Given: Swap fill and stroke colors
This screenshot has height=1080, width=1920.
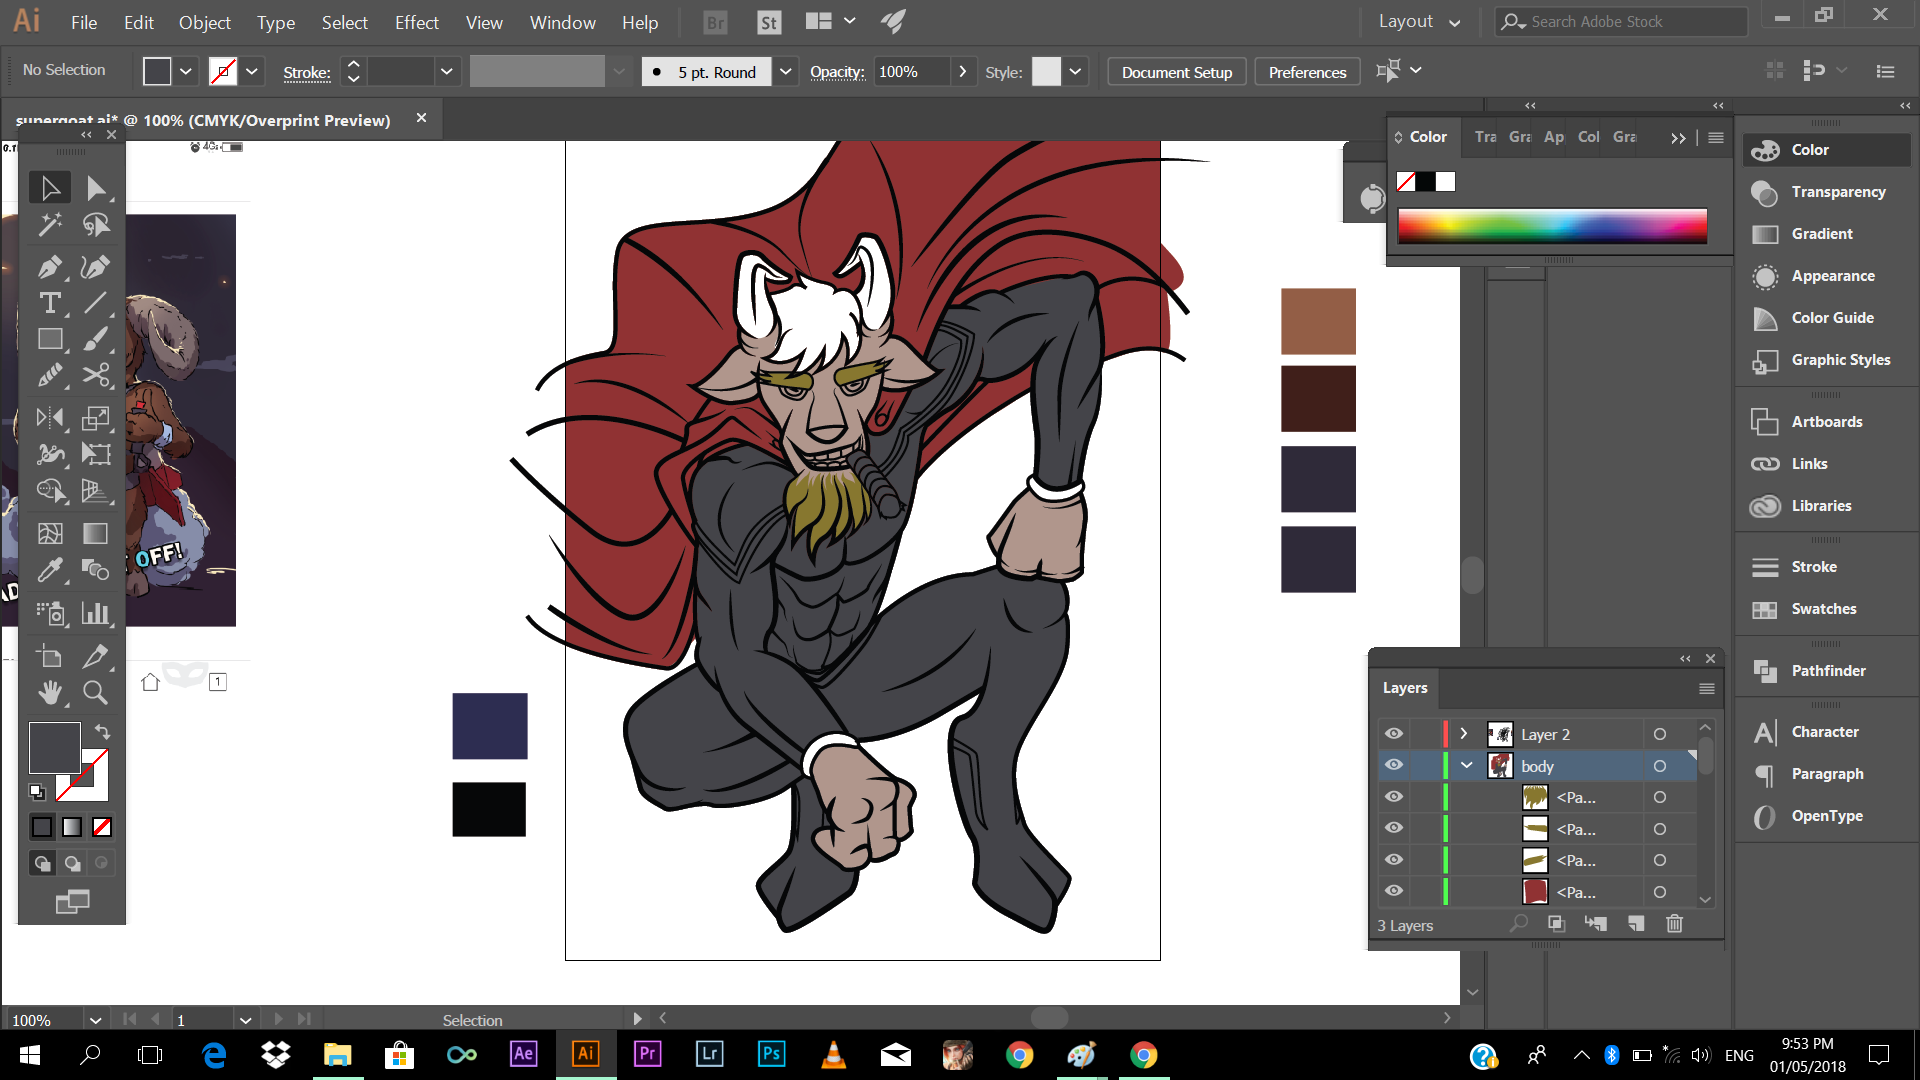Looking at the screenshot, I should (102, 732).
